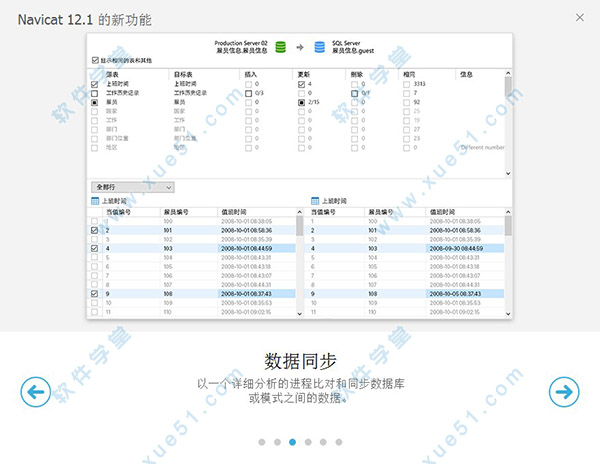Click the green Production Server 02 database icon
The height and width of the screenshot is (464, 600).
(x=280, y=47)
